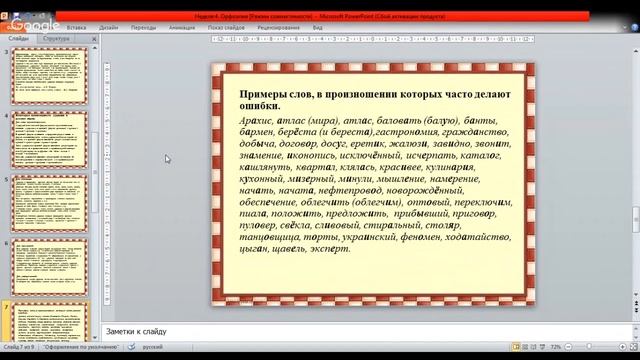
Task: Select slide 4 thumbnail
Action: coord(49,140)
